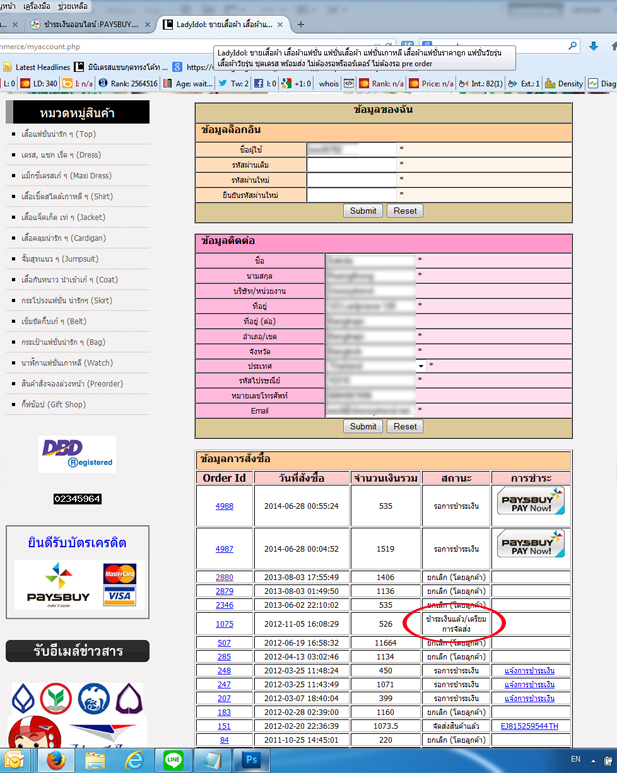This screenshot has height=773, width=617.
Task: Click the Twitter Tw: 2 SEO toolbar item
Action: pos(234,83)
